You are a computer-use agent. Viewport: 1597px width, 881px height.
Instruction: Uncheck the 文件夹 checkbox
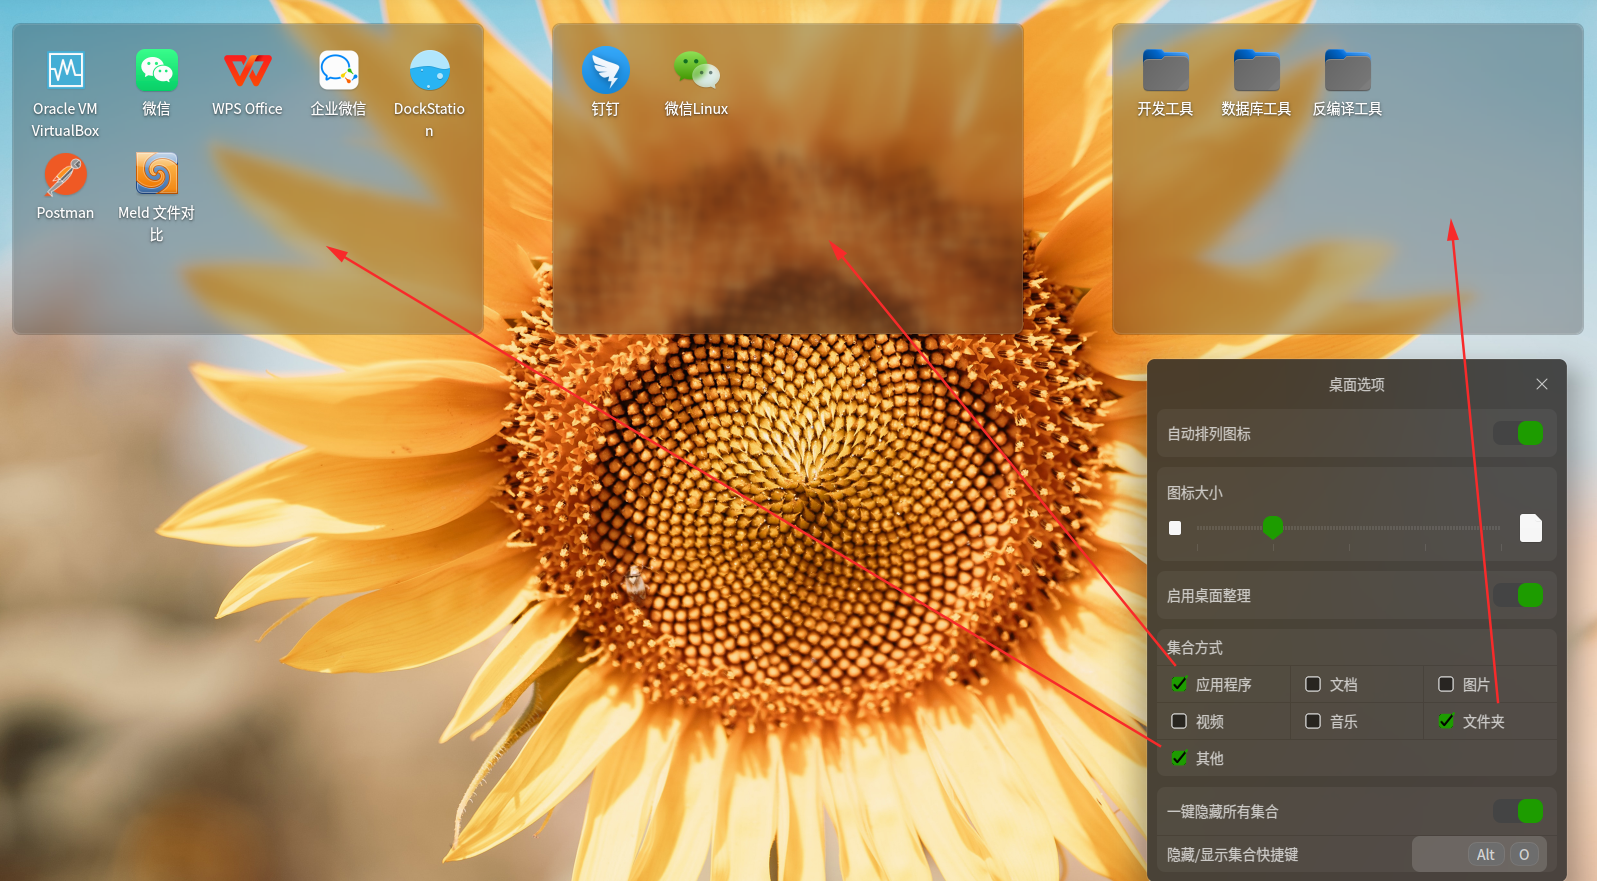pos(1446,721)
